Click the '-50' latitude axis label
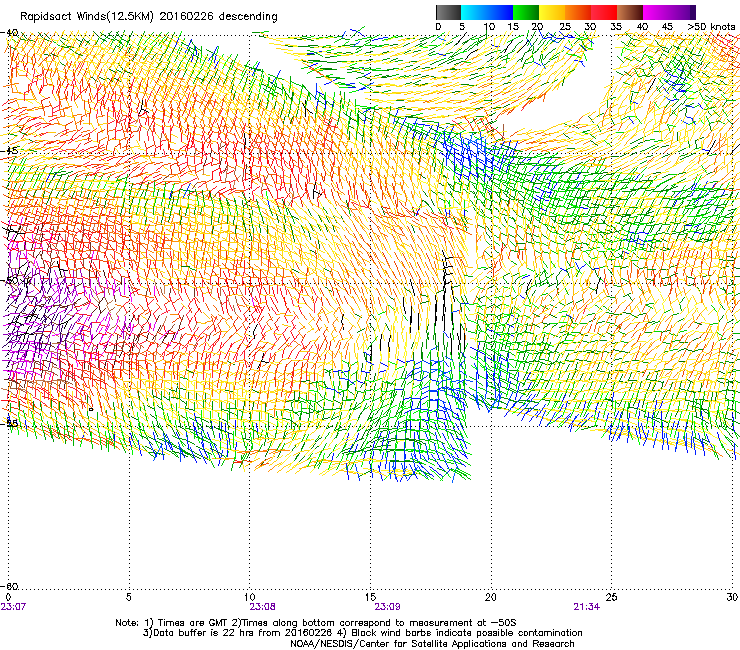Image resolution: width=740 pixels, height=650 pixels. (x=10, y=280)
